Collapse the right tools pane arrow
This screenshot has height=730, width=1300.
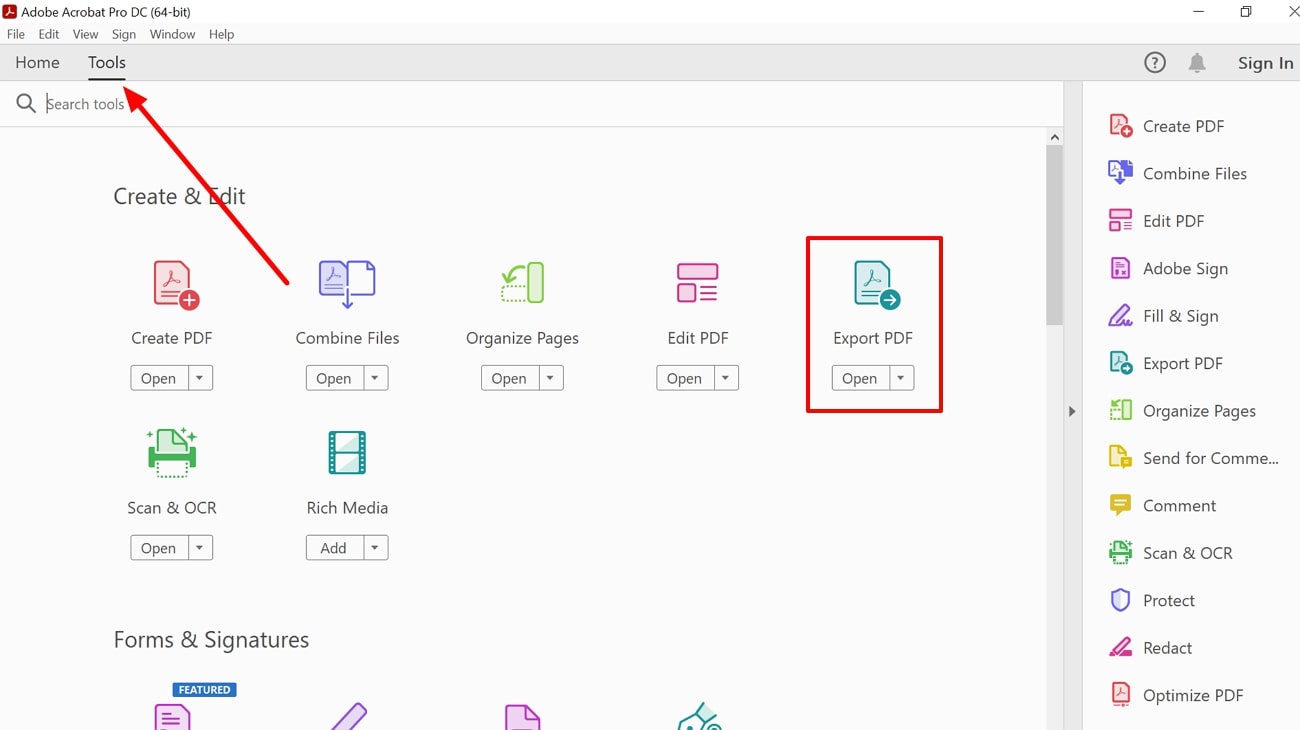click(1072, 411)
